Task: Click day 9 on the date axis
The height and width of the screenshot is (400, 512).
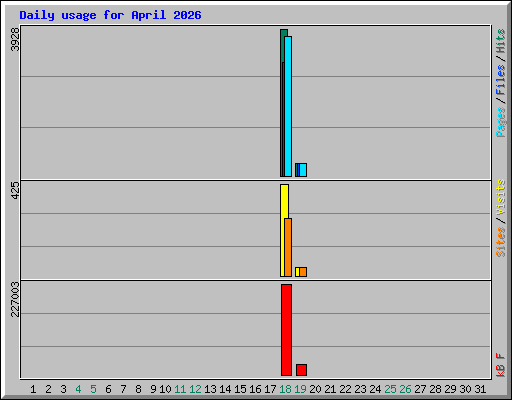Action: pyautogui.click(x=153, y=389)
